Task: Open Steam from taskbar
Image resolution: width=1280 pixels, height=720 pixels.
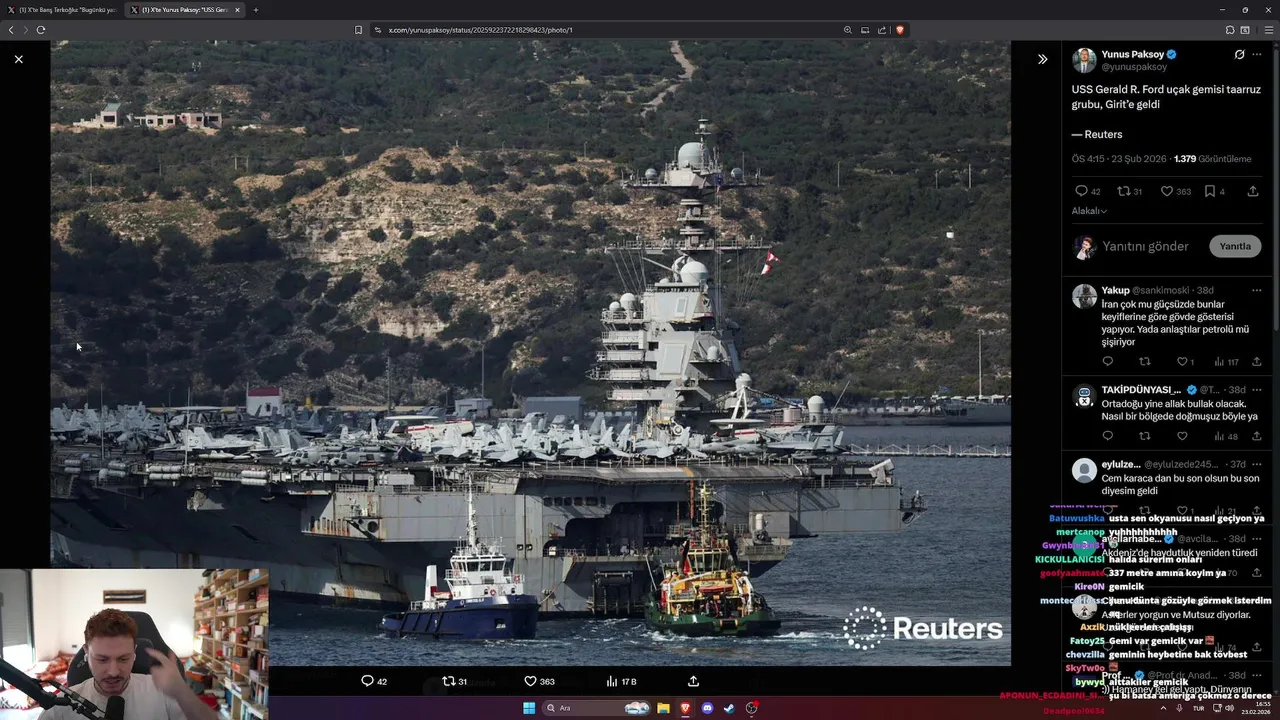Action: (x=729, y=708)
